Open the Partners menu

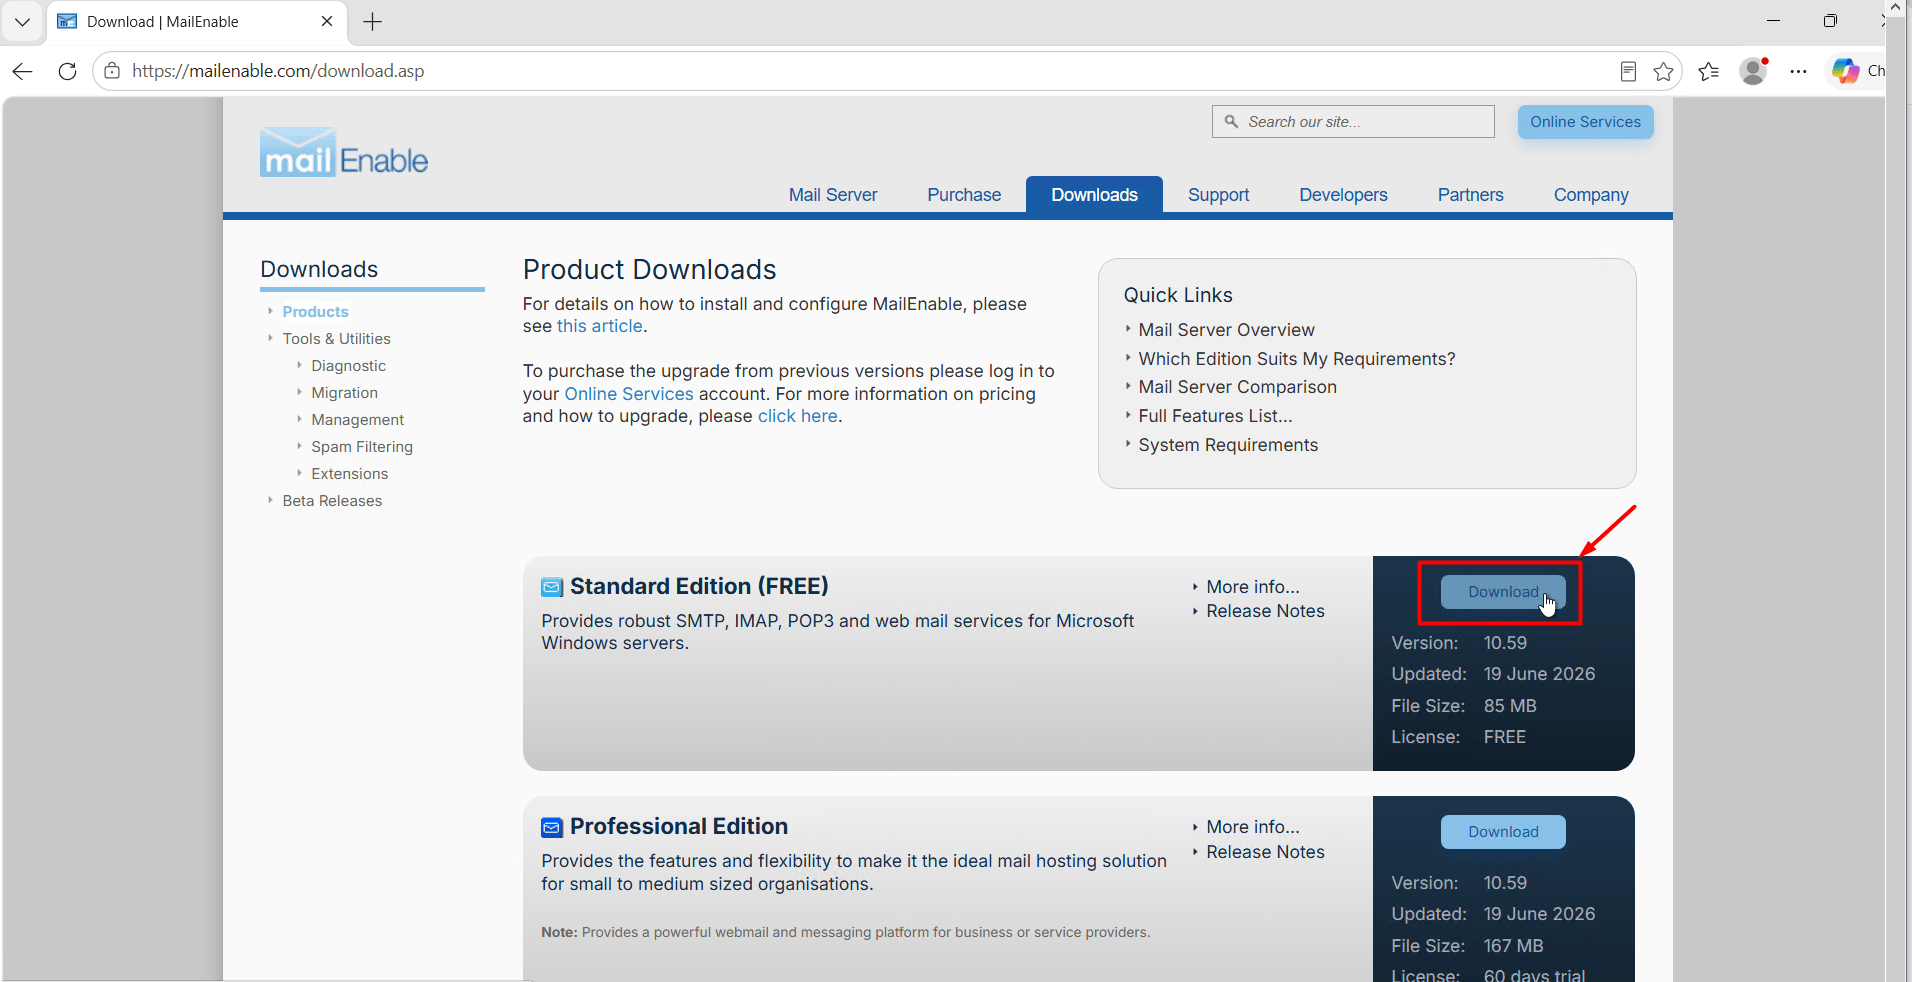(1470, 195)
